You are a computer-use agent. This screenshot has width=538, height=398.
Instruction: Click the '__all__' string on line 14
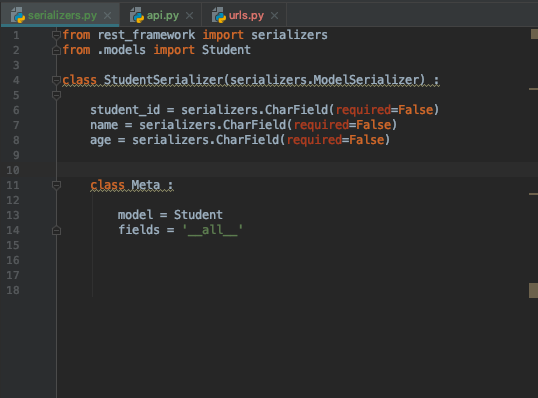tap(212, 230)
